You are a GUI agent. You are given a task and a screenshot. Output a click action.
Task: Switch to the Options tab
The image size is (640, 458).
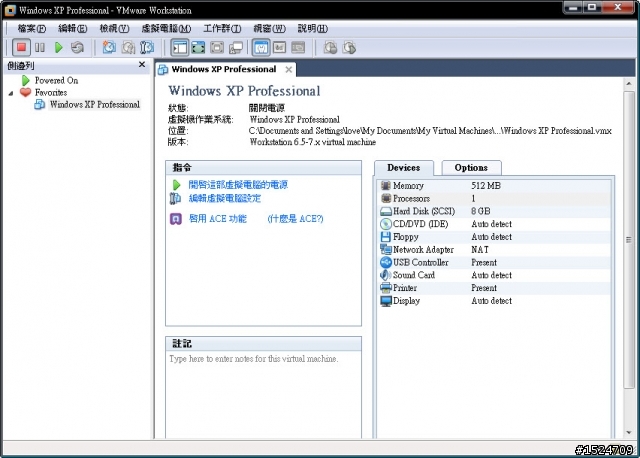[x=471, y=168]
